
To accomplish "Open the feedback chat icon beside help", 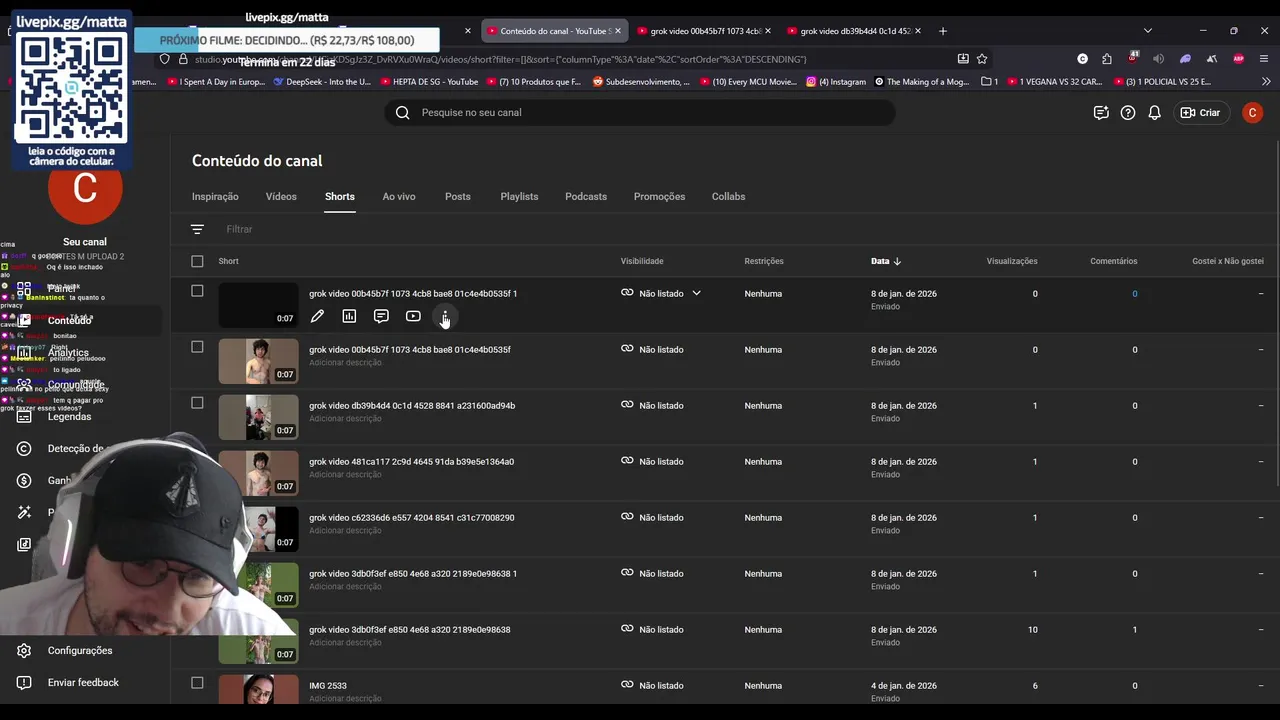I will click(1101, 113).
